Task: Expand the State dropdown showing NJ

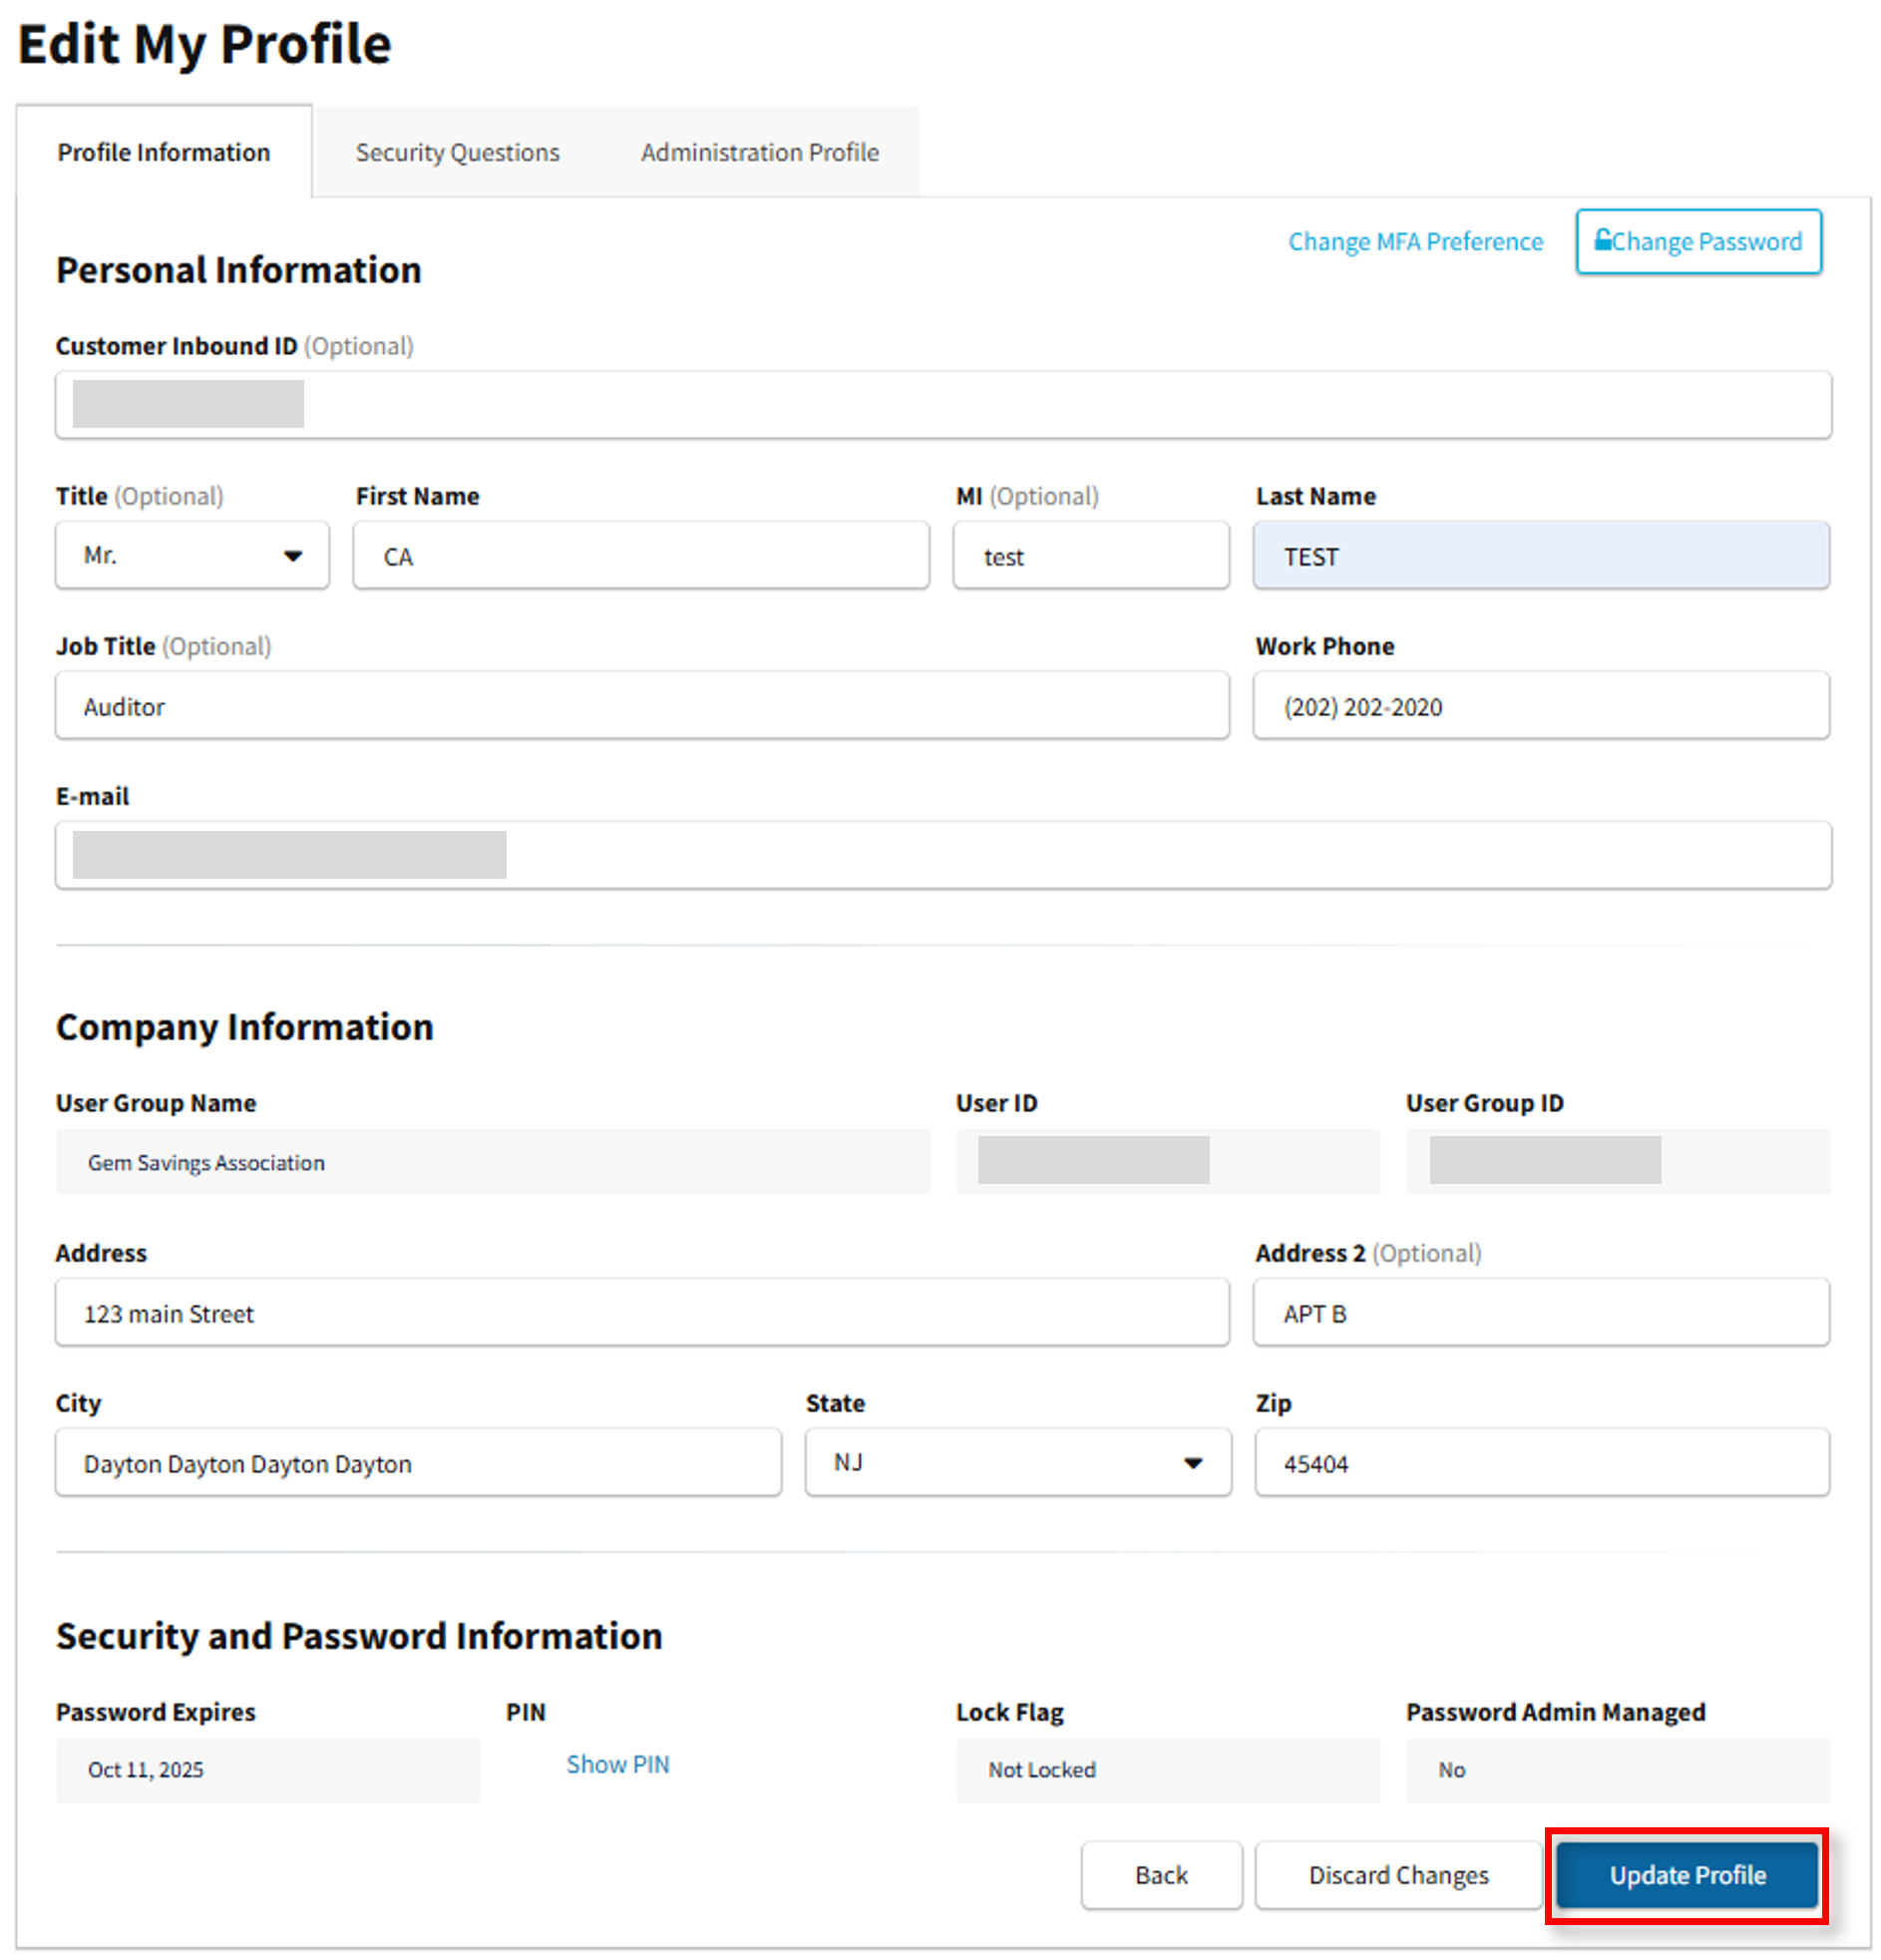Action: [1017, 1462]
